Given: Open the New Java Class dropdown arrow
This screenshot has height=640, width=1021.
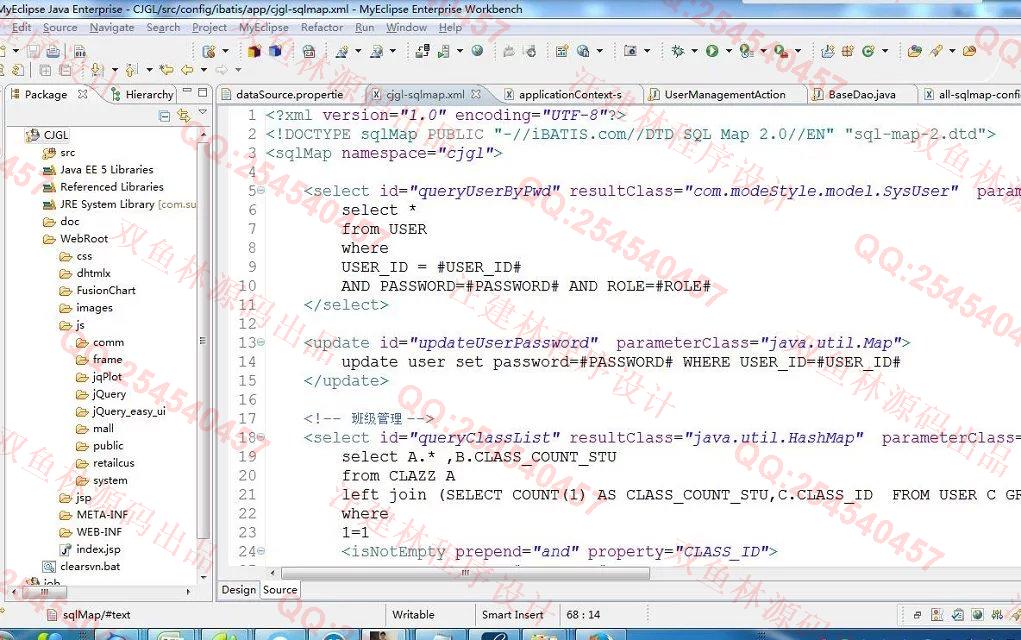Looking at the screenshot, I should (885, 51).
